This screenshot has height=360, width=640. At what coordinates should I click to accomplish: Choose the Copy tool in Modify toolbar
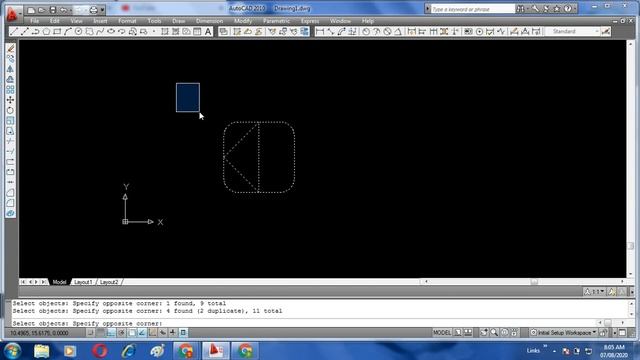coord(11,59)
